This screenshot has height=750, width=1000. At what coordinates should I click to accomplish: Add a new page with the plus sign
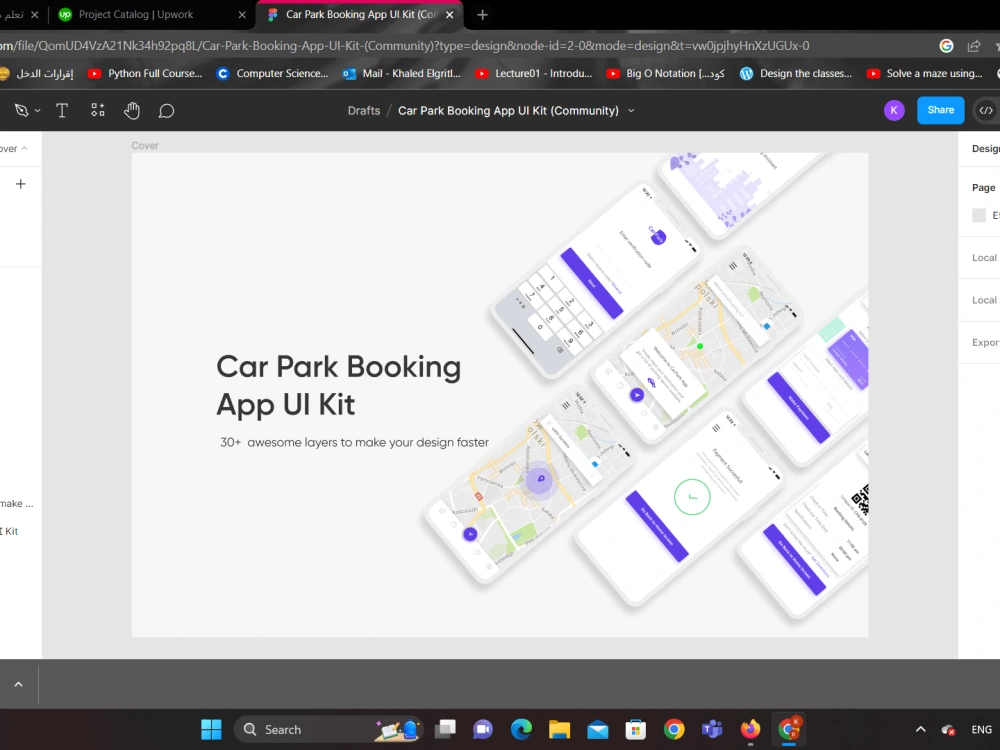click(21, 183)
